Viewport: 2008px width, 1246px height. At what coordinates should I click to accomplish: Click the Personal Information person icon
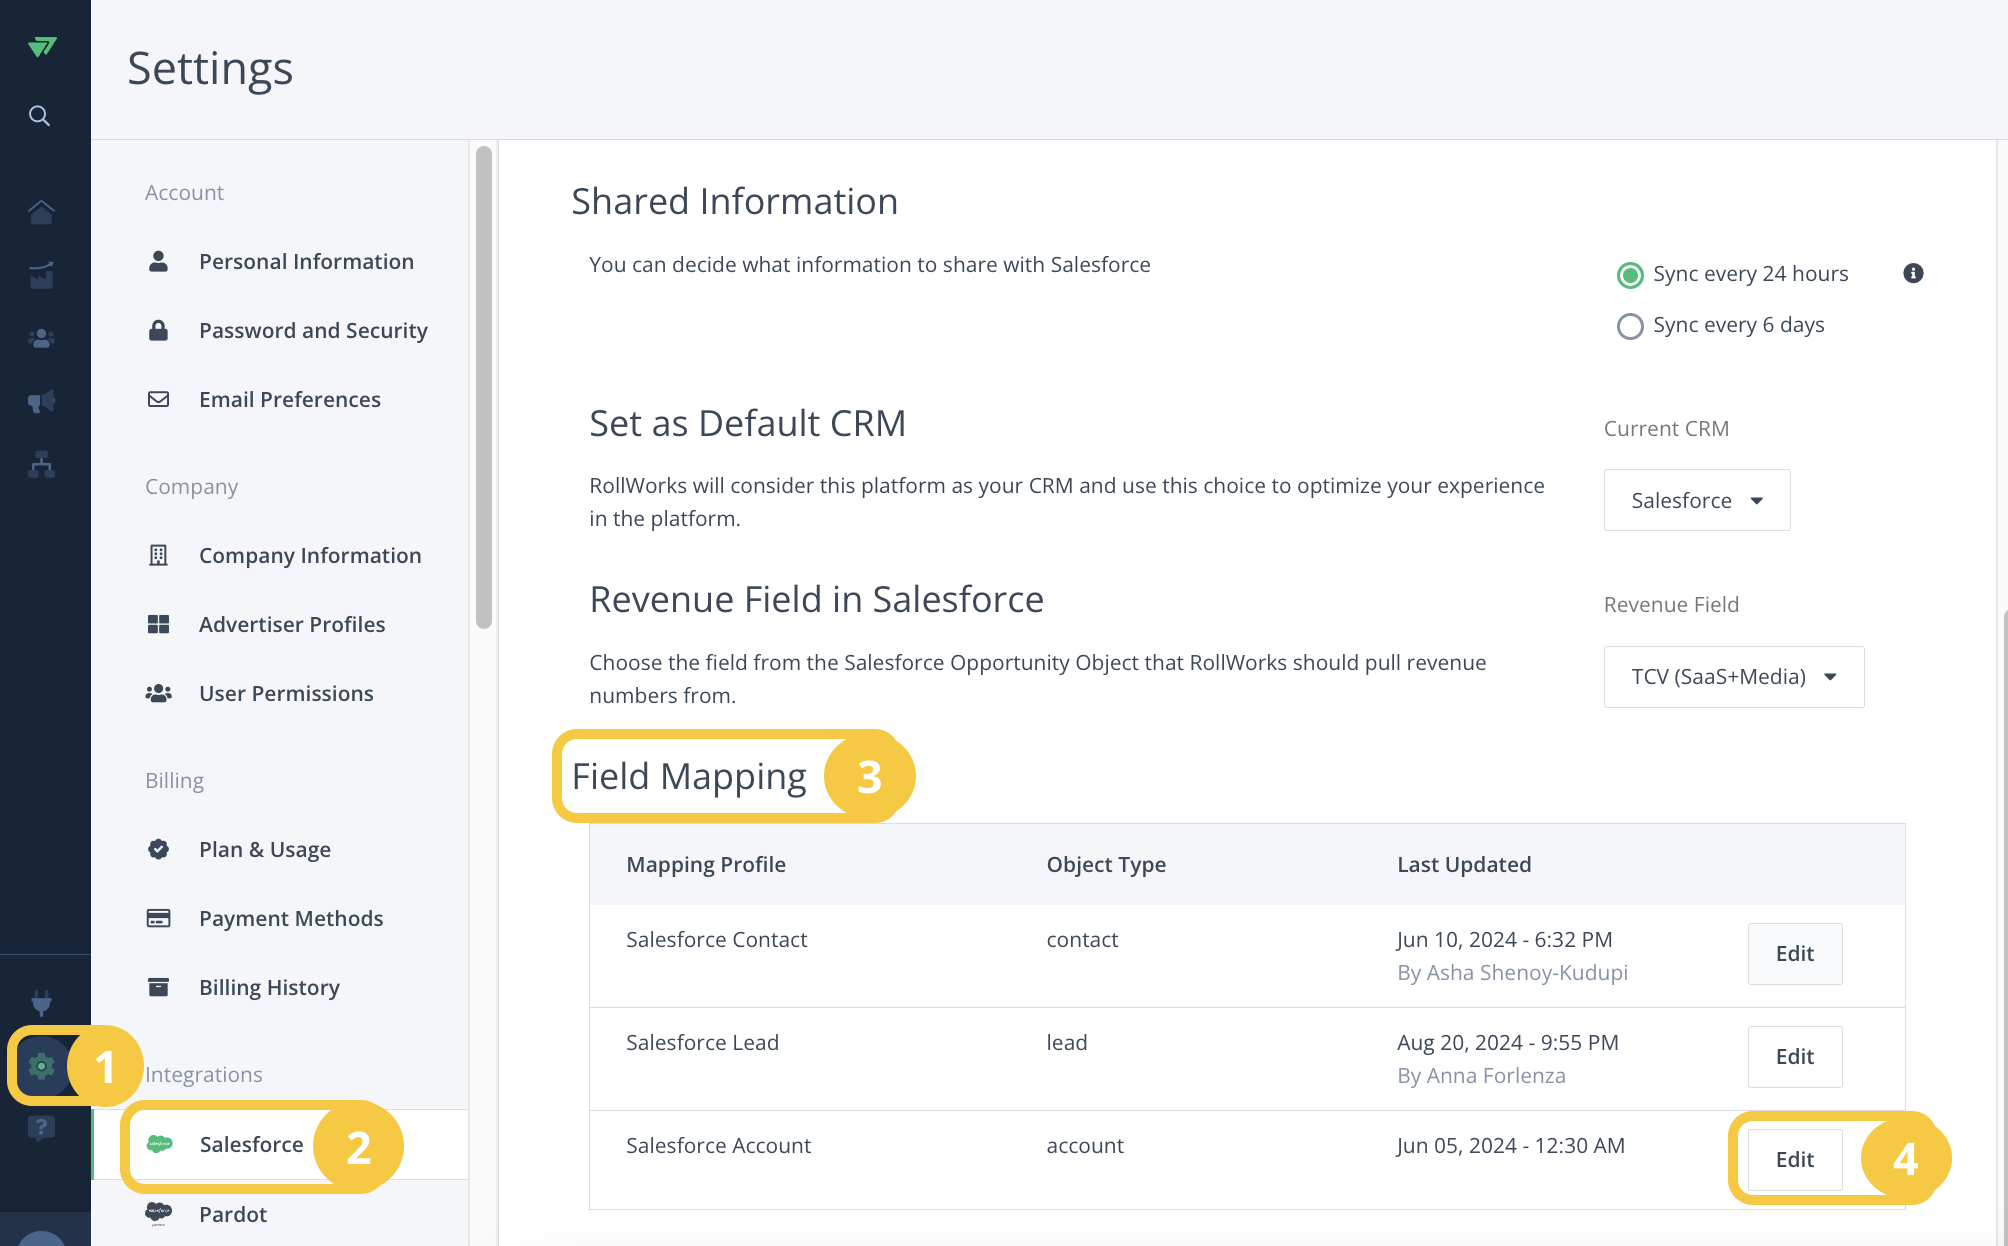point(158,261)
